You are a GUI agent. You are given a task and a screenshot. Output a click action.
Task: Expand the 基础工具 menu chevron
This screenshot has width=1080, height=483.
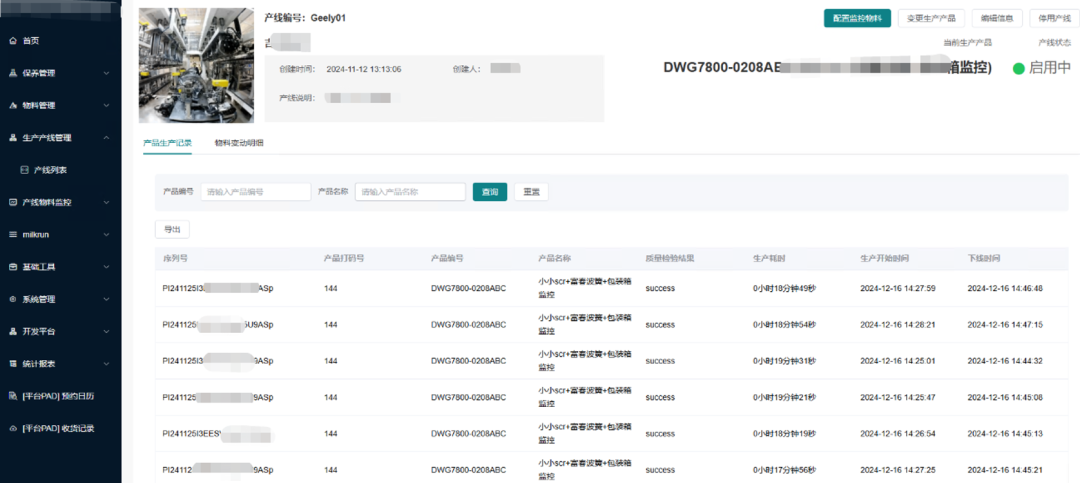pos(106,267)
